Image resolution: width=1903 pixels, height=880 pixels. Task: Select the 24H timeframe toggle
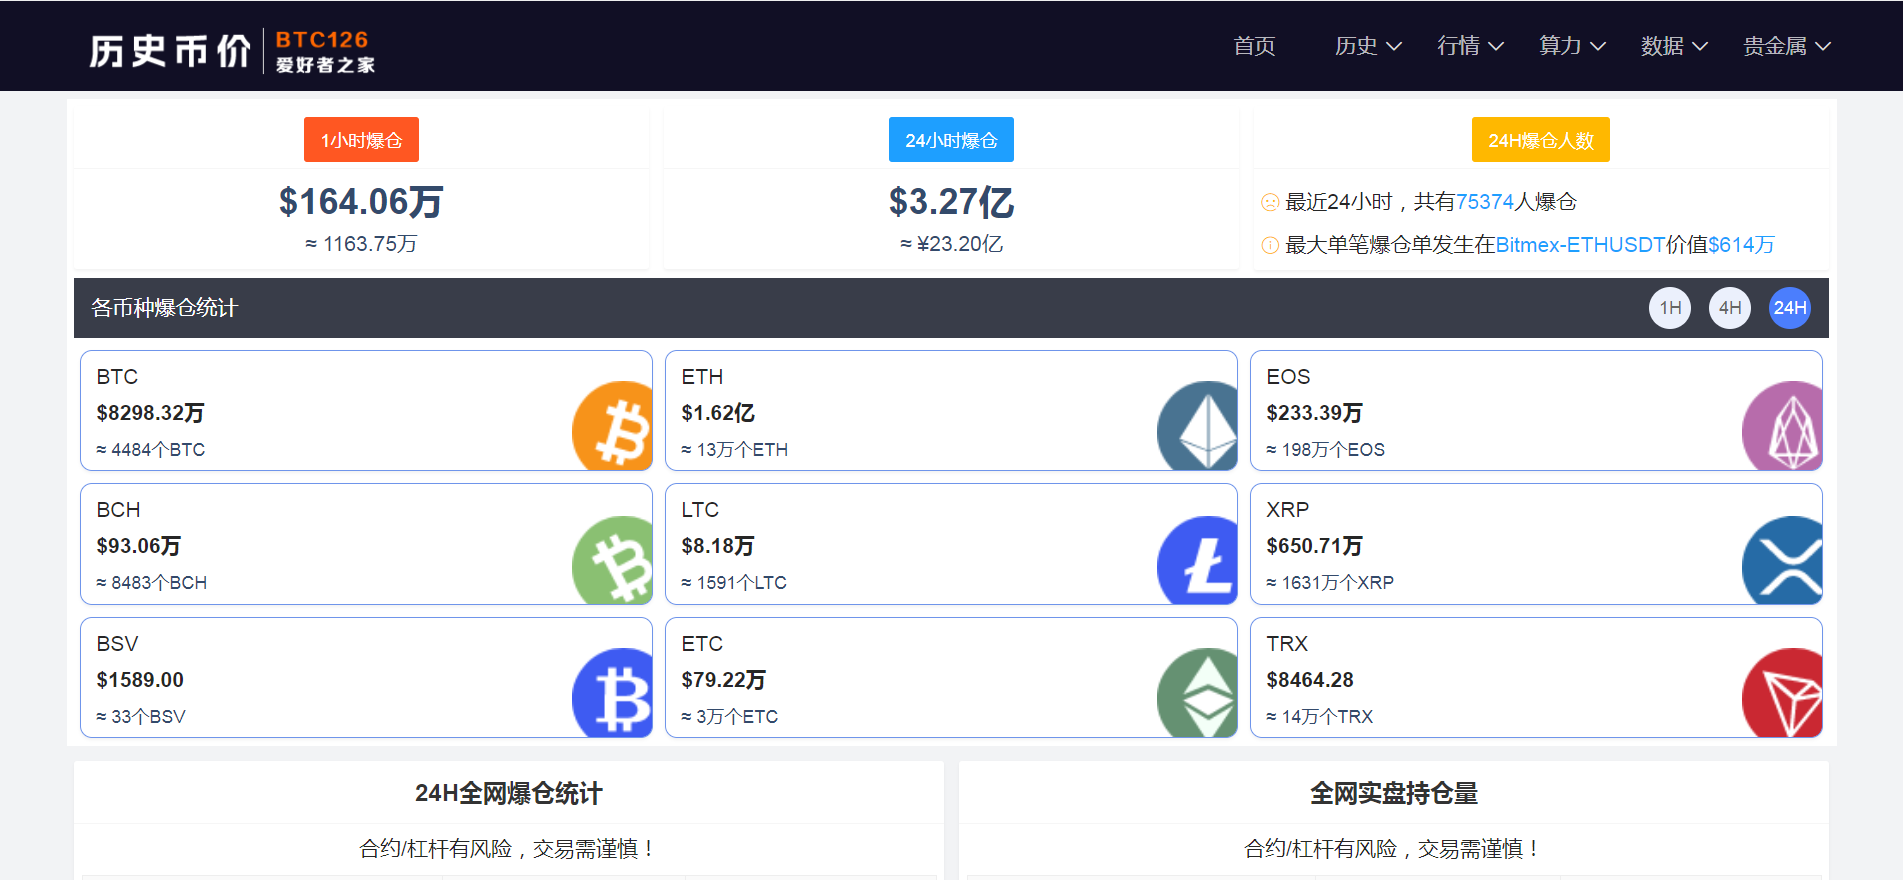point(1789,308)
